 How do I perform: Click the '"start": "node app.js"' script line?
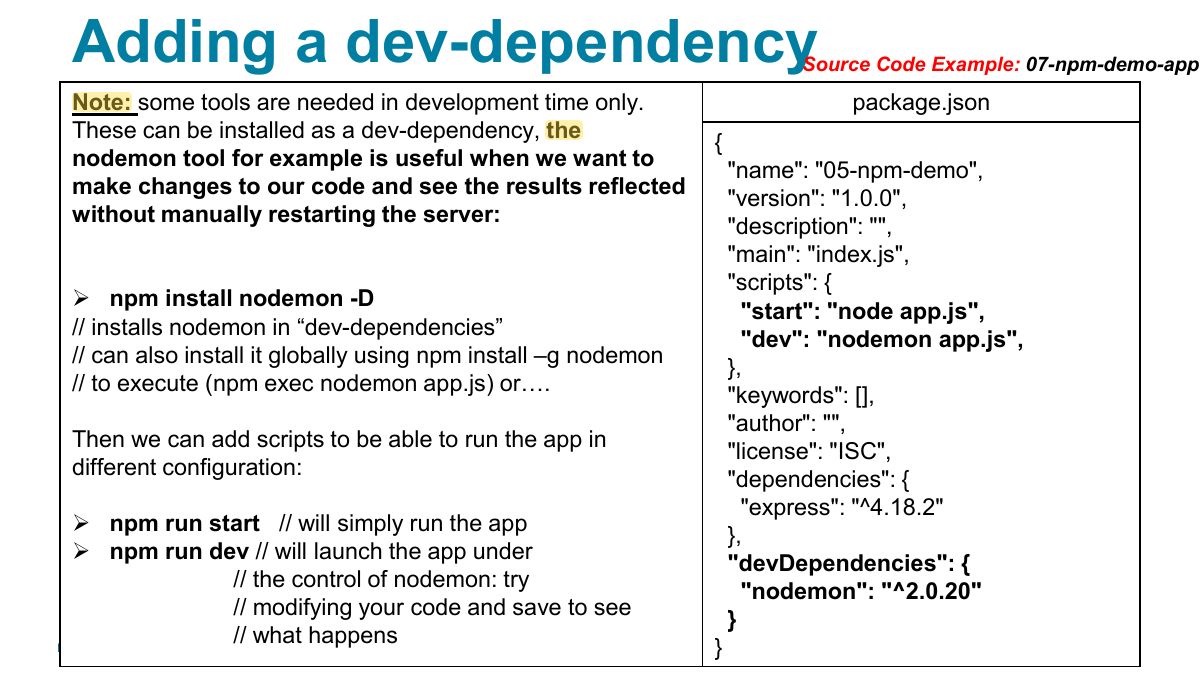pyautogui.click(x=863, y=311)
